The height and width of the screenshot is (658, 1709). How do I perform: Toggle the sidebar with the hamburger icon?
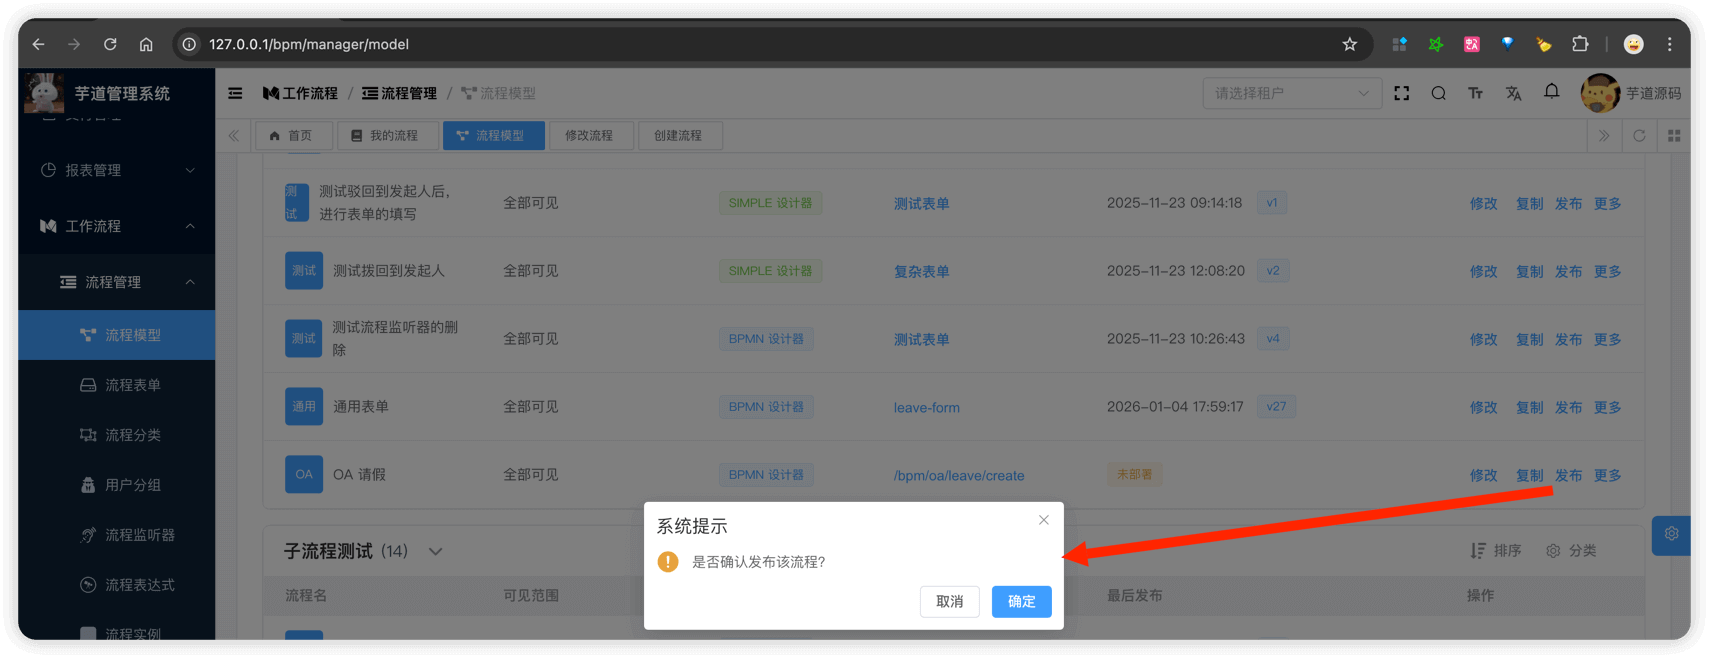click(235, 93)
